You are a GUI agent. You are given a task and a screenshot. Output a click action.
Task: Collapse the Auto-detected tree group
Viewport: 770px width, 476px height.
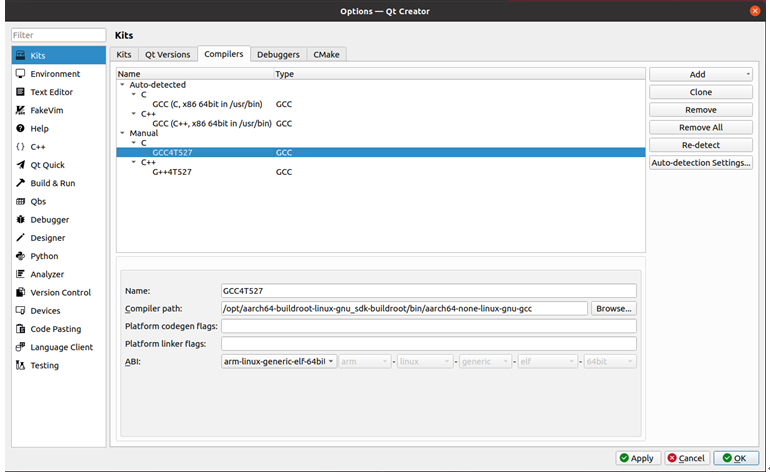pyautogui.click(x=122, y=84)
